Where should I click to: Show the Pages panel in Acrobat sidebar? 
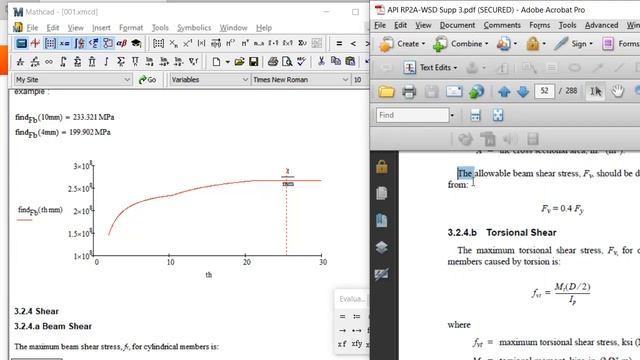click(382, 193)
